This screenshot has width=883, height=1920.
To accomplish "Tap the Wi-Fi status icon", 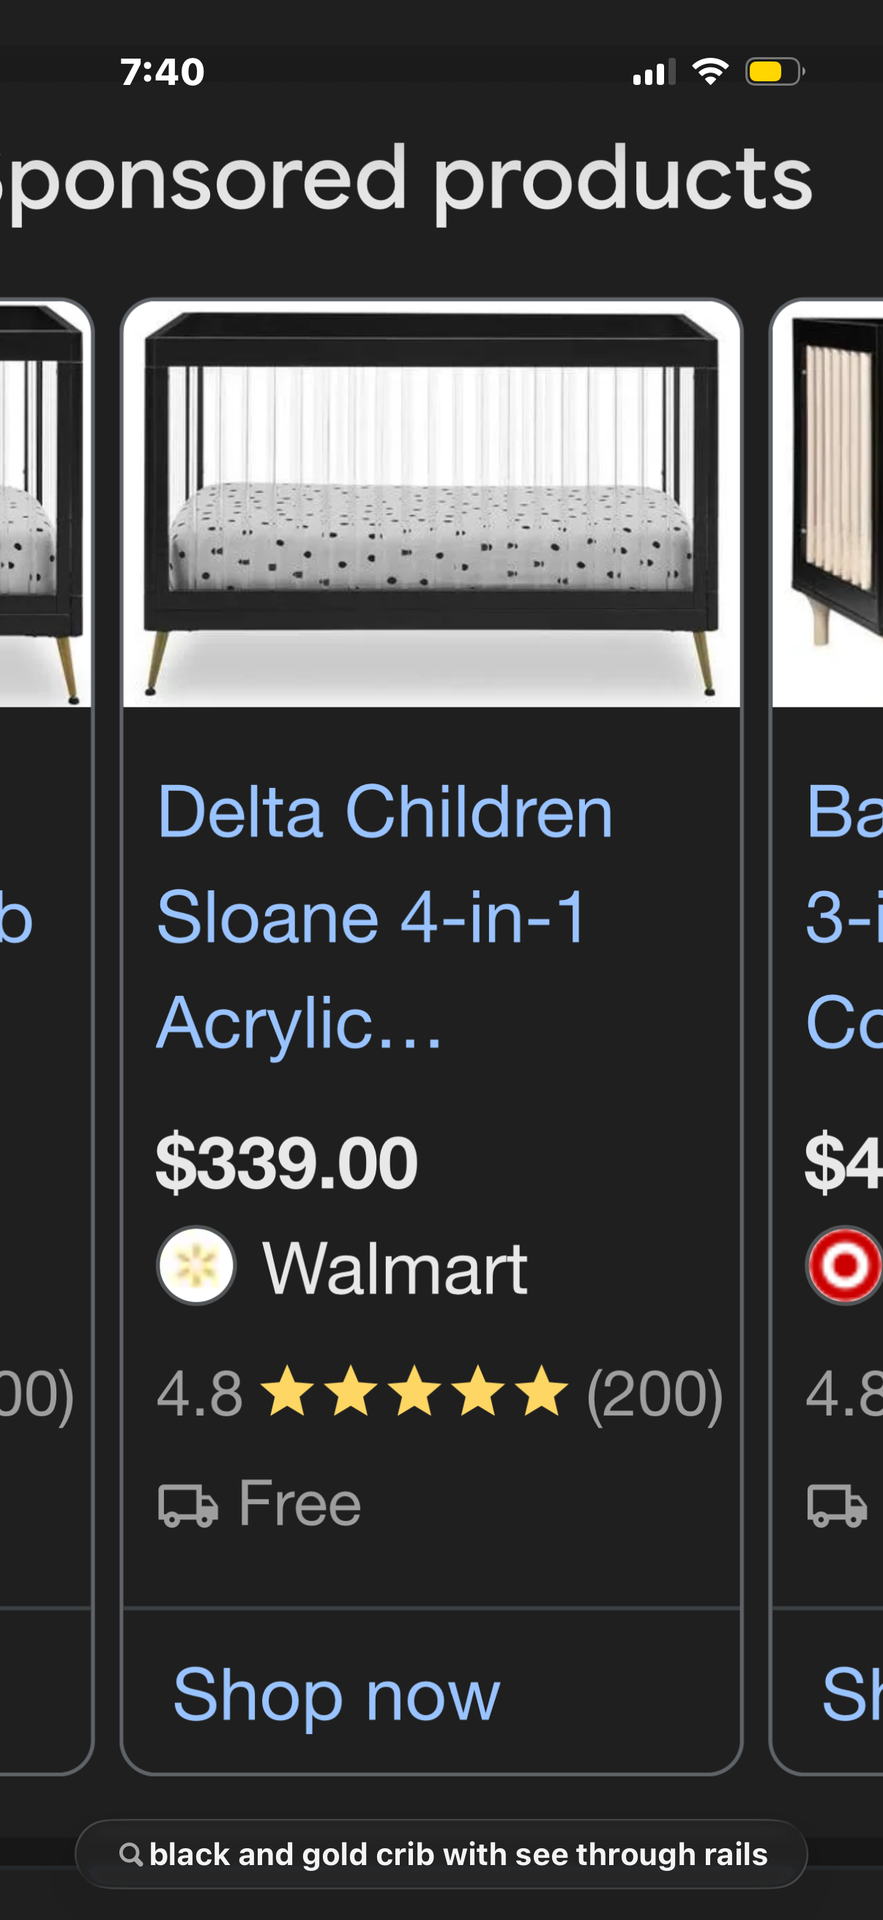I will (710, 72).
